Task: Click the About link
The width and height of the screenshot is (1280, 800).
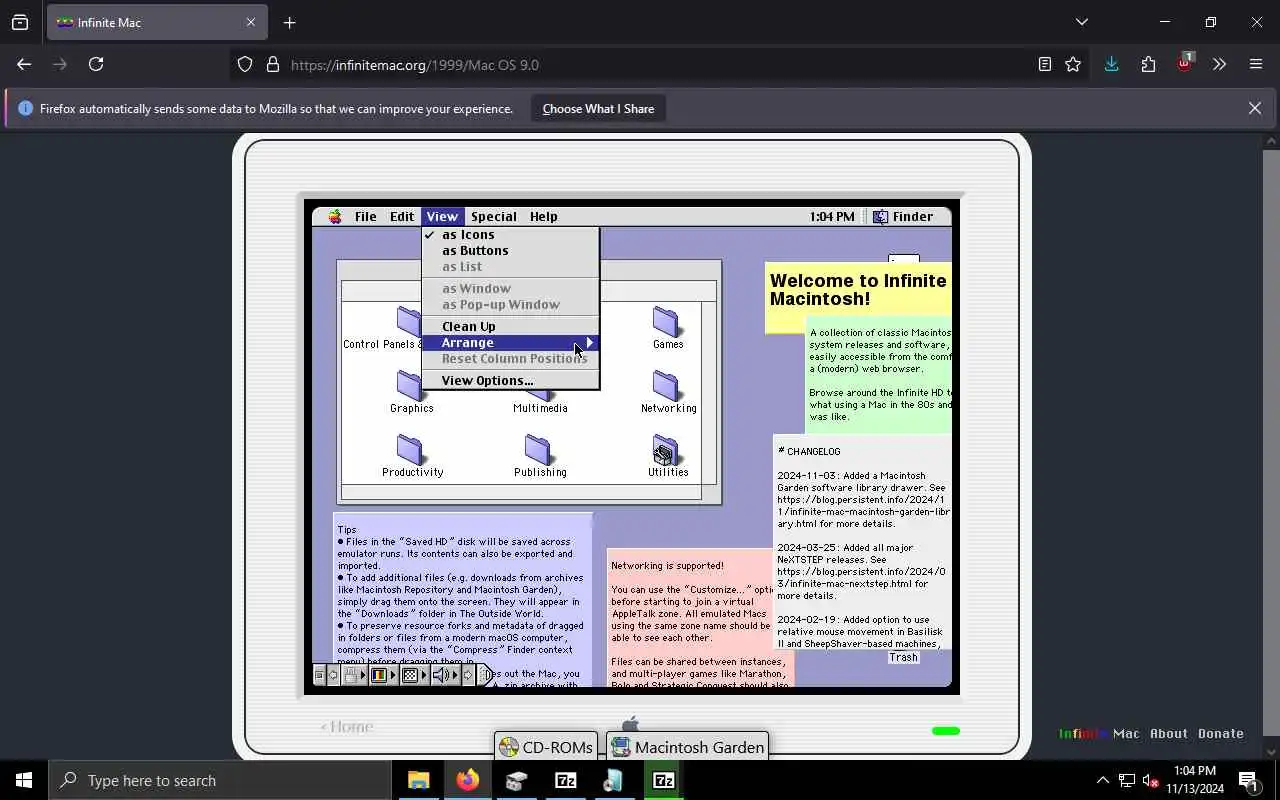Action: point(1169,733)
